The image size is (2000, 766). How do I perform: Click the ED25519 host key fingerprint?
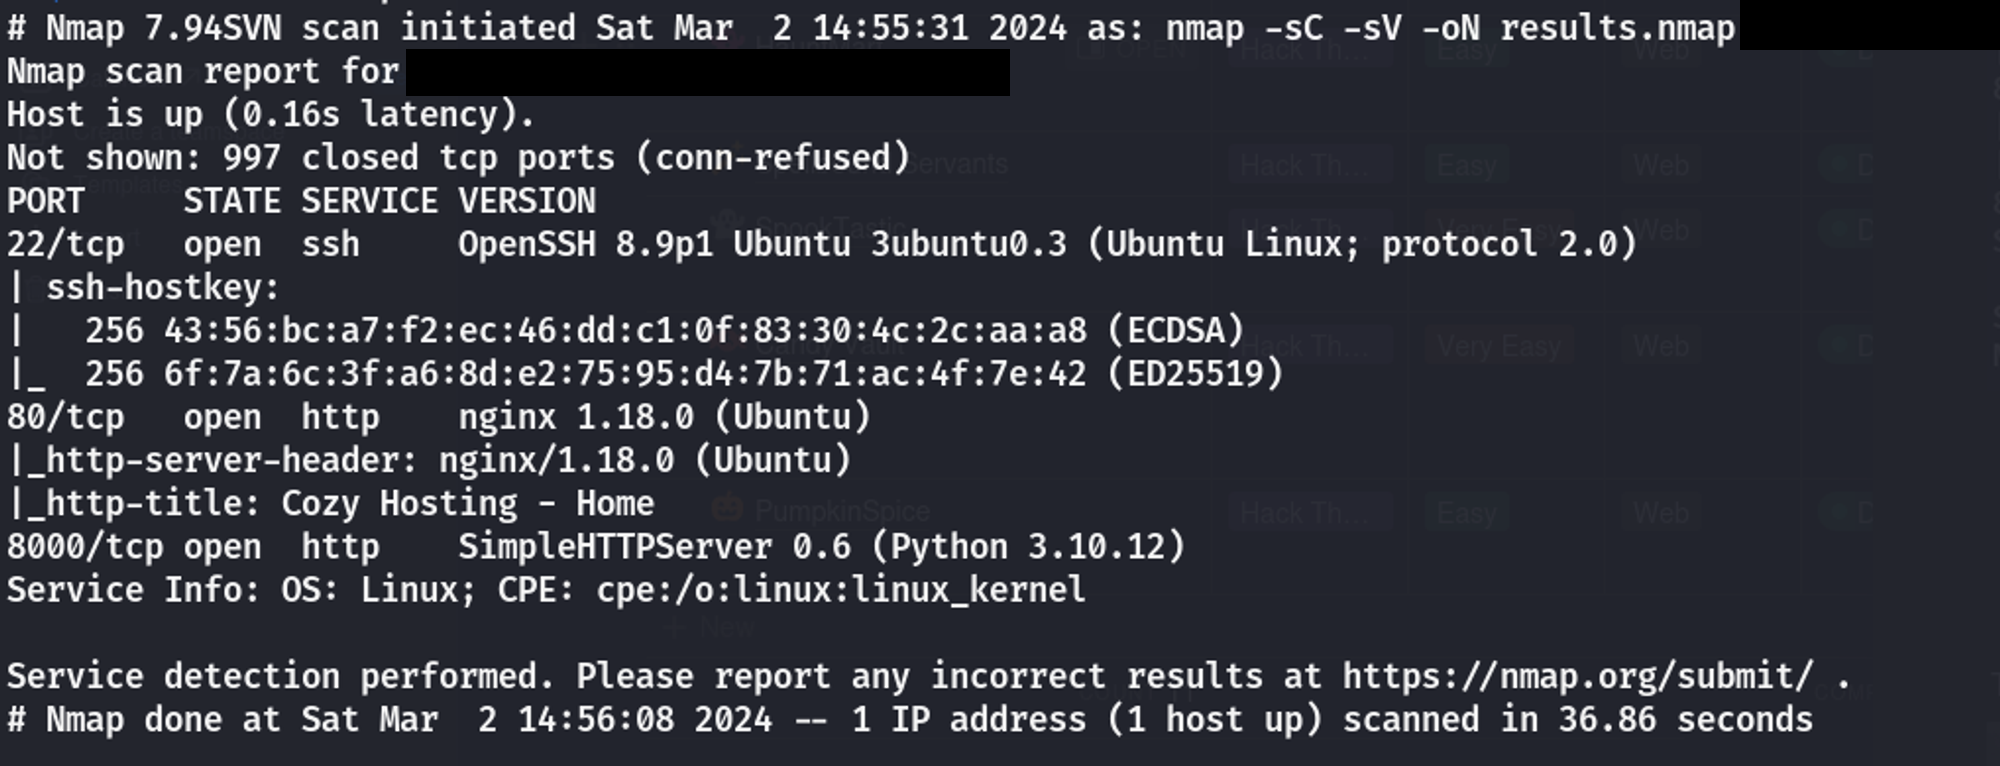pyautogui.click(x=625, y=374)
